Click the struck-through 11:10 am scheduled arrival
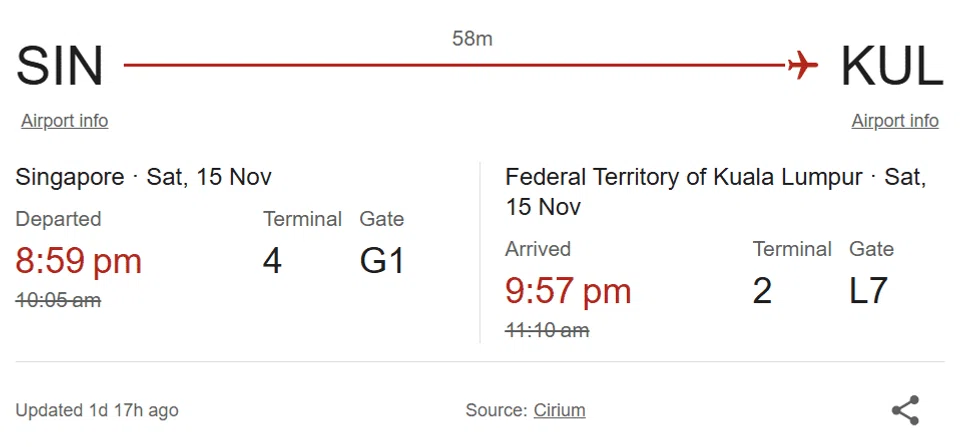 tap(547, 330)
